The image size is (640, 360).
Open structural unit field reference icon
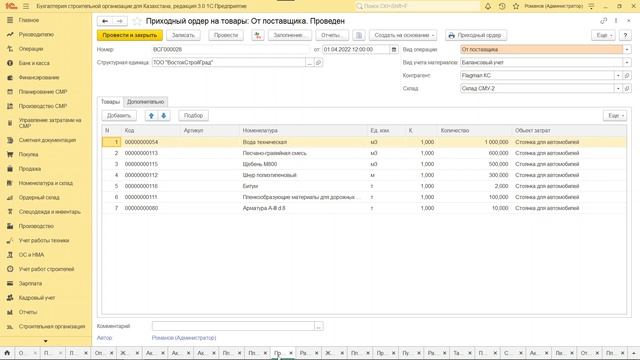pos(319,62)
